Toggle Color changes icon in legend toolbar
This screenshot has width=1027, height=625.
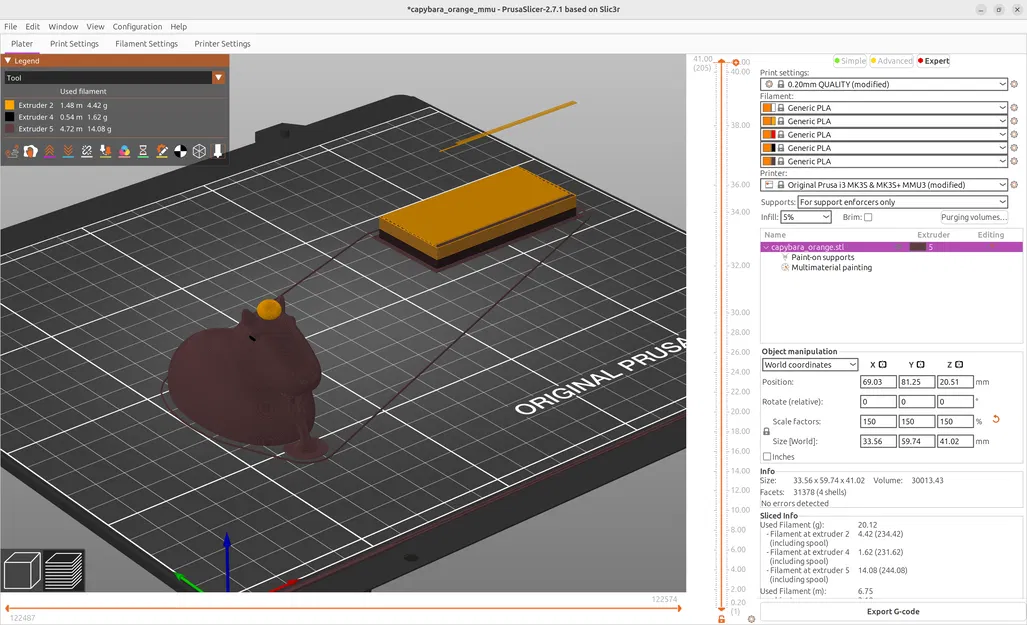[x=124, y=152]
